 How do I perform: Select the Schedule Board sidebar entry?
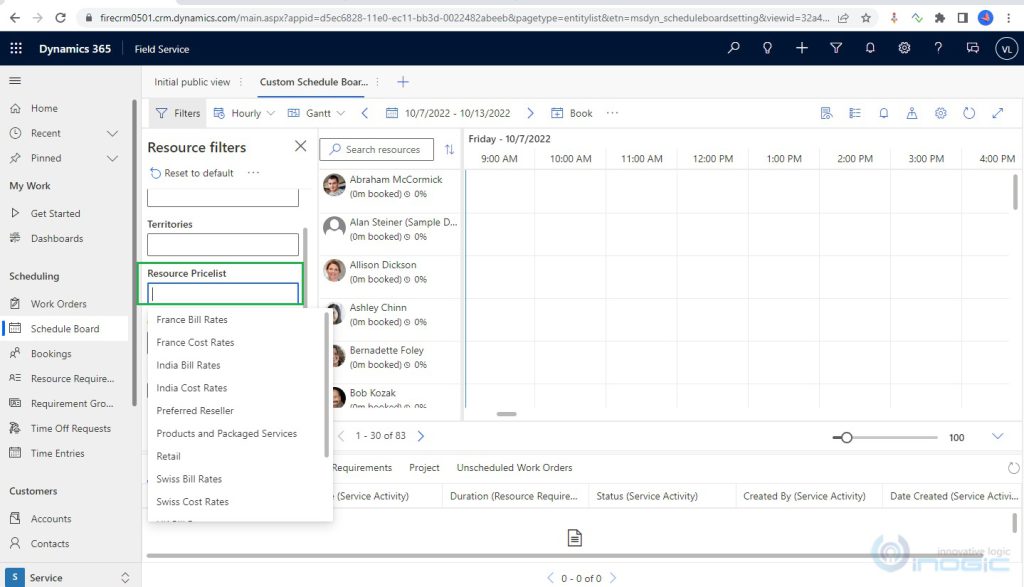pyautogui.click(x=64, y=328)
